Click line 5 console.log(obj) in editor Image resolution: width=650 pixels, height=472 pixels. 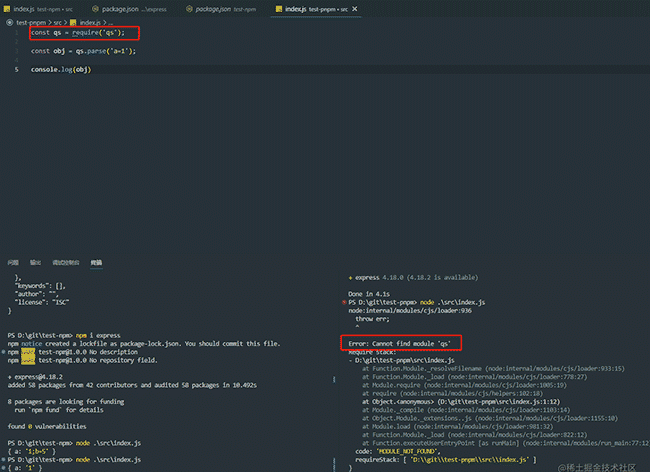pyautogui.click(x=61, y=70)
